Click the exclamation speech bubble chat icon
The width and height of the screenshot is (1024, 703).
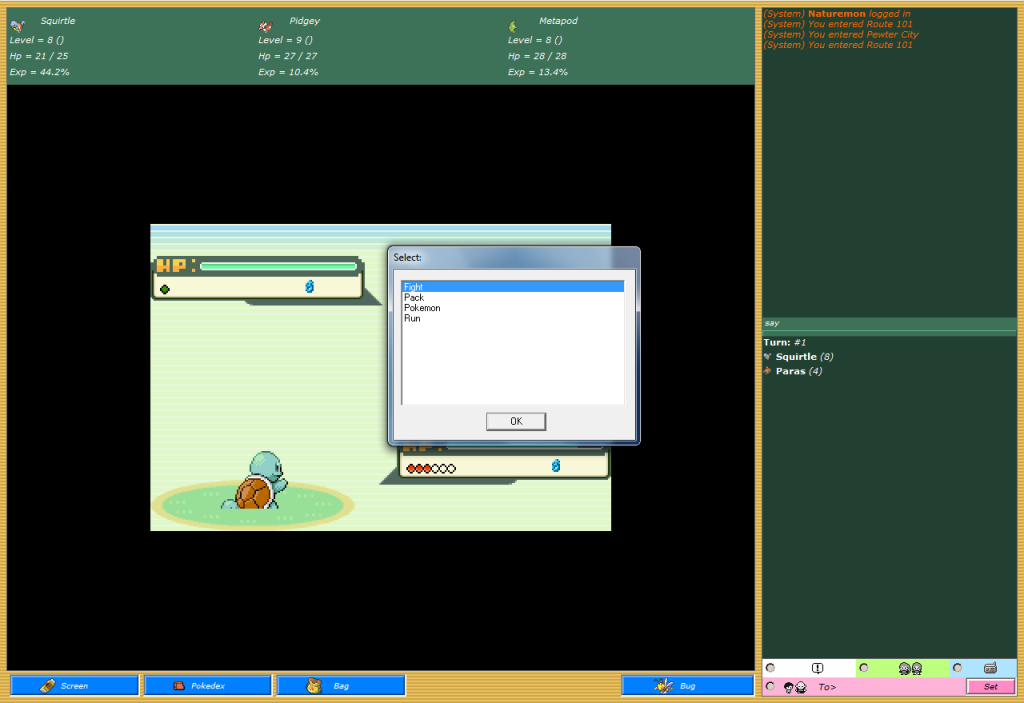[817, 668]
